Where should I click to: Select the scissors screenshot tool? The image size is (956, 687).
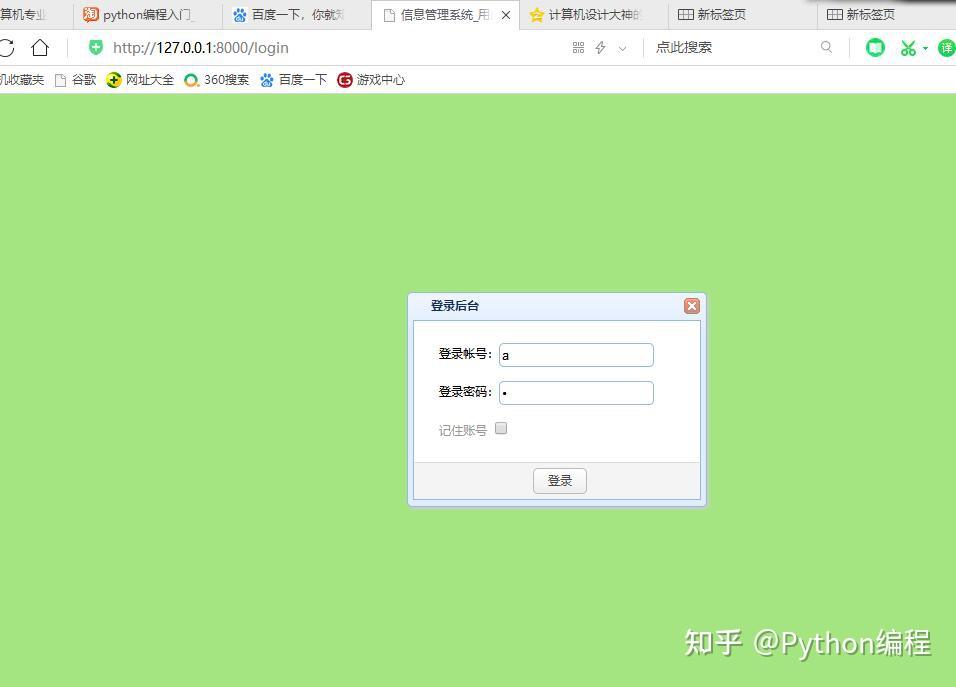click(x=907, y=47)
